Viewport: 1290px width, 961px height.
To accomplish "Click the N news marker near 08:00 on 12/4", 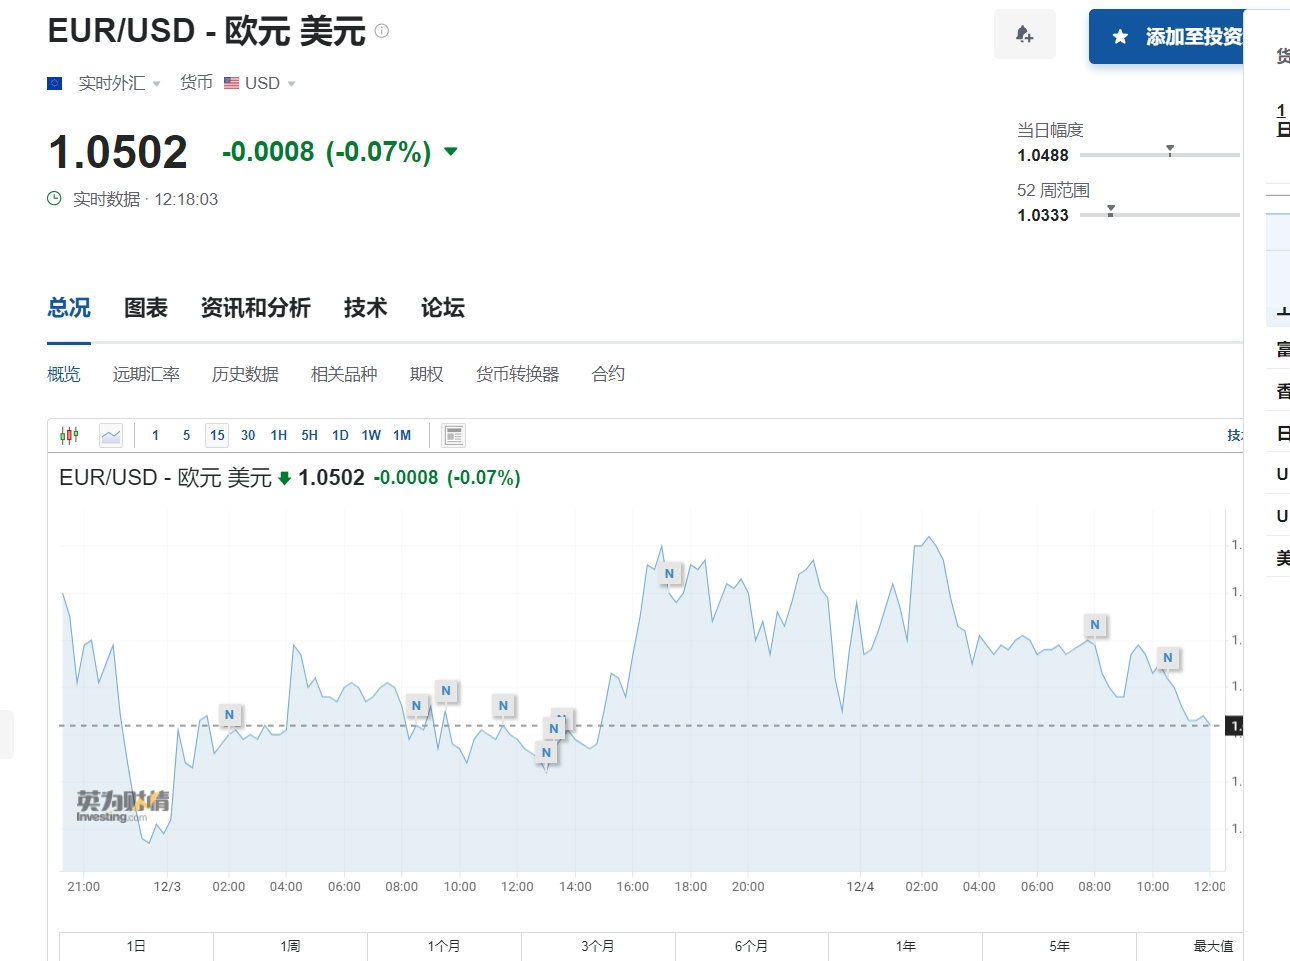I will point(1095,625).
